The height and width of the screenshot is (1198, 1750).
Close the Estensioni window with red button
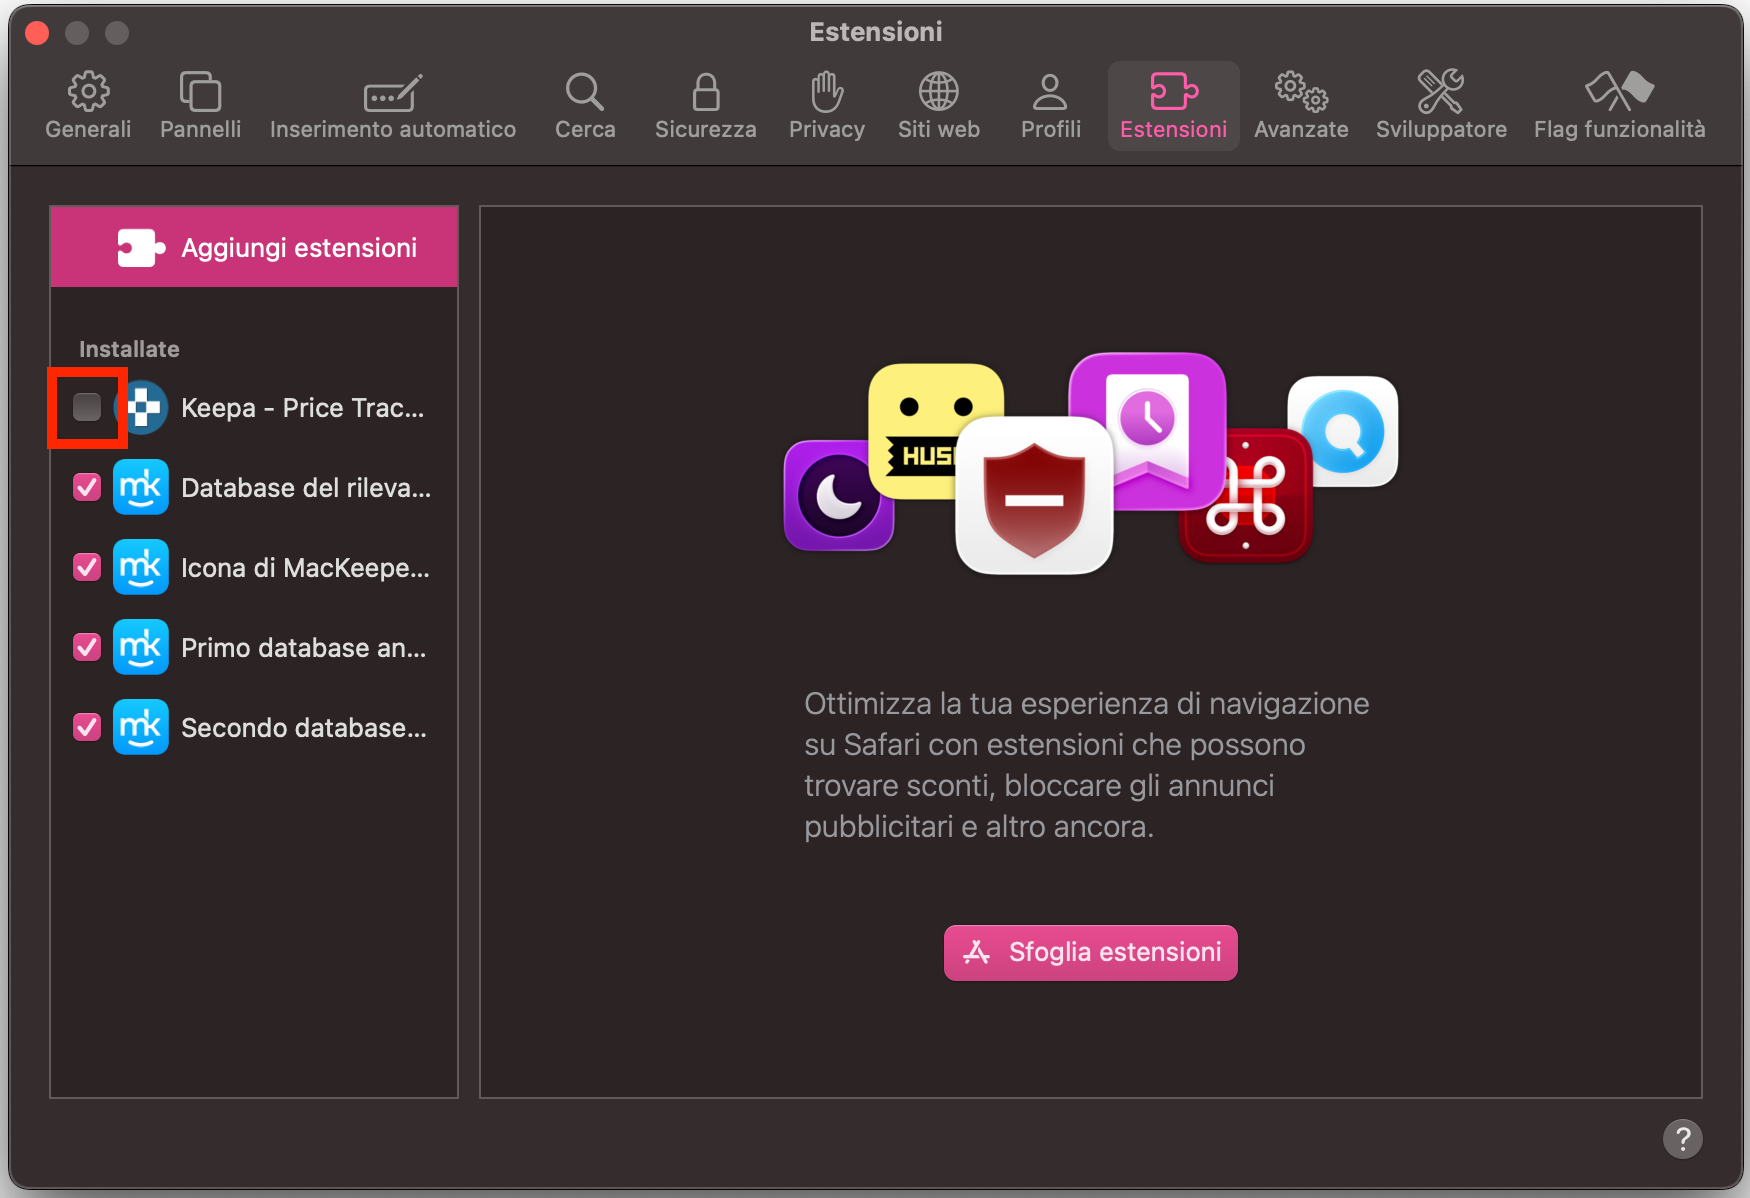37,33
